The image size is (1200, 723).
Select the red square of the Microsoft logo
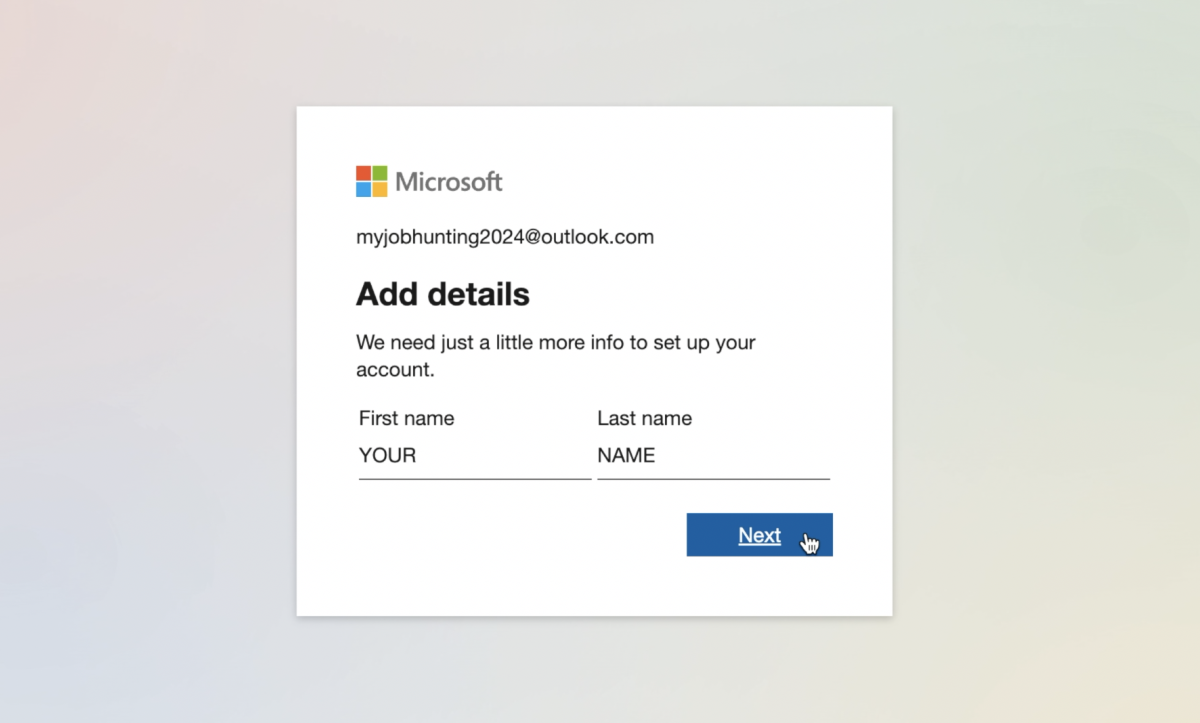pos(362,171)
